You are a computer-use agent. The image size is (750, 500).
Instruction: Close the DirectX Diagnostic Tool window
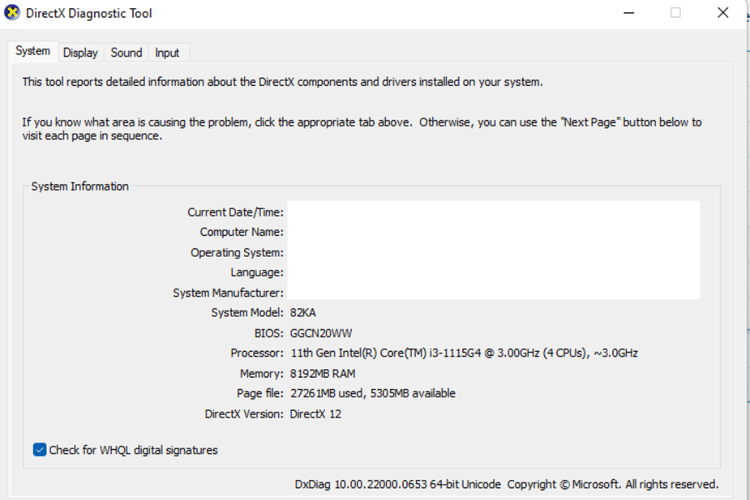pyautogui.click(x=722, y=13)
